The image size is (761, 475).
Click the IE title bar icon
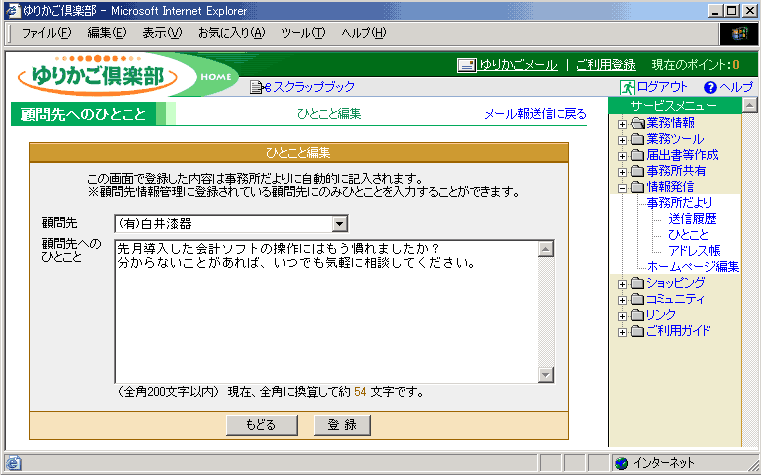click(13, 10)
